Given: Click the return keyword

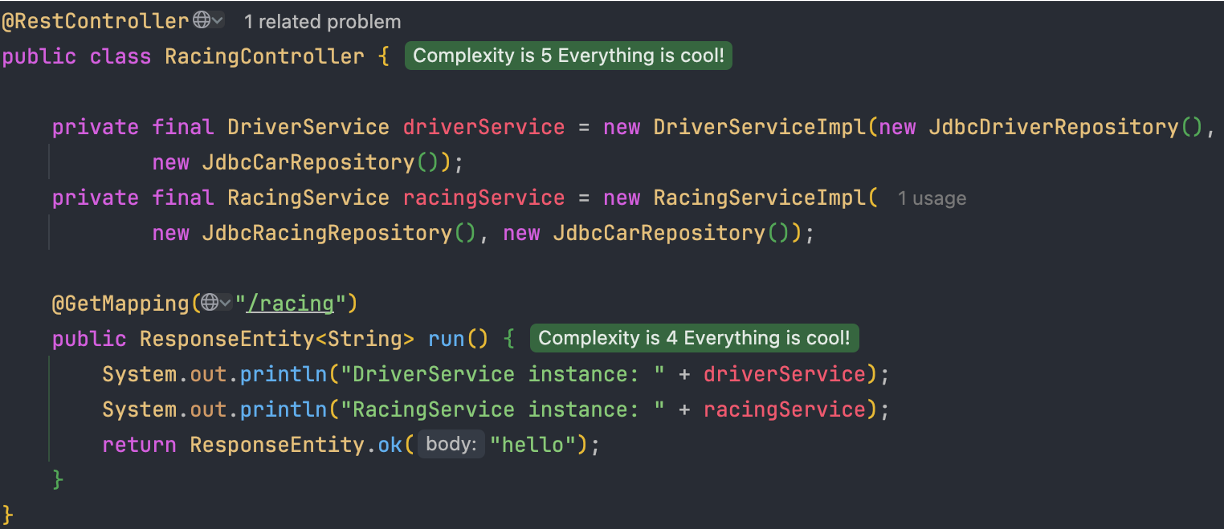Looking at the screenshot, I should [x=139, y=445].
